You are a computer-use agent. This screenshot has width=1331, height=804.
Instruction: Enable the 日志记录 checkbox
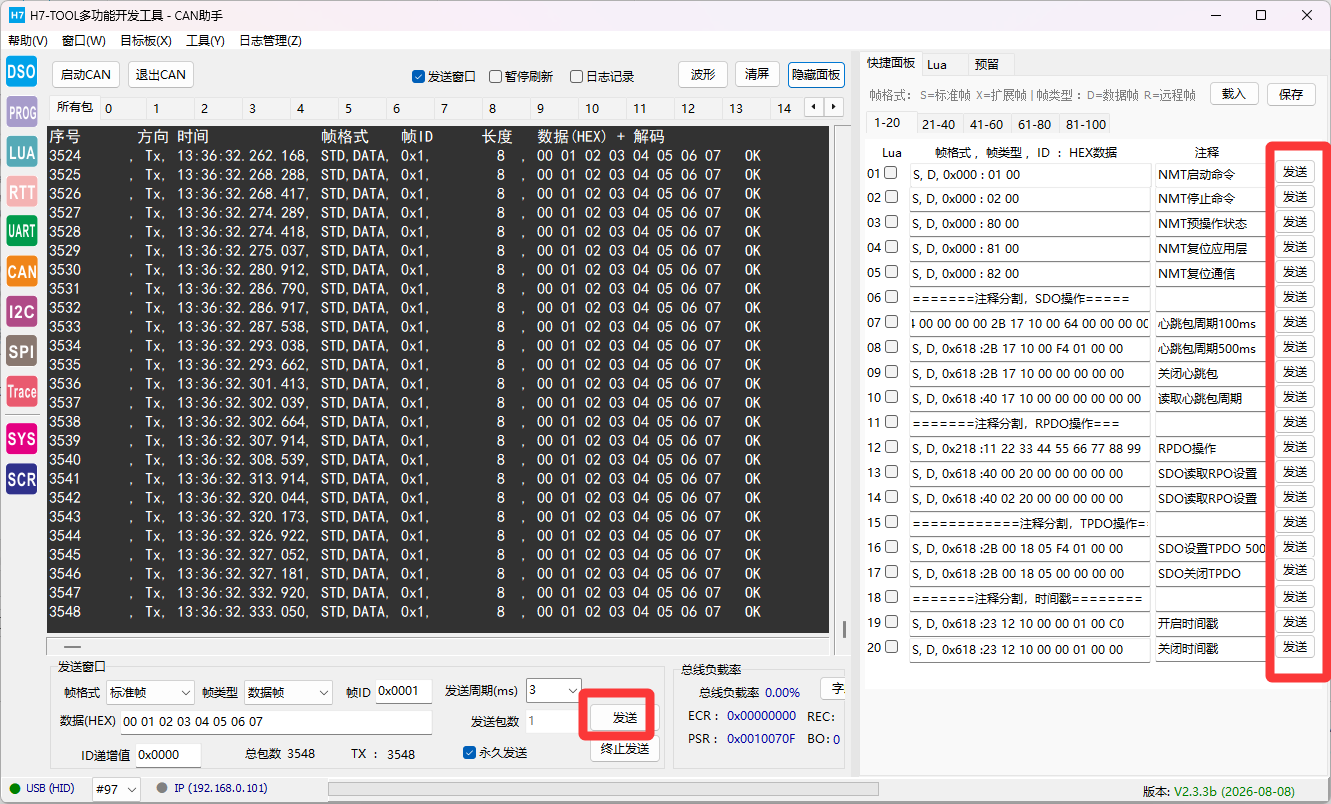pos(576,77)
